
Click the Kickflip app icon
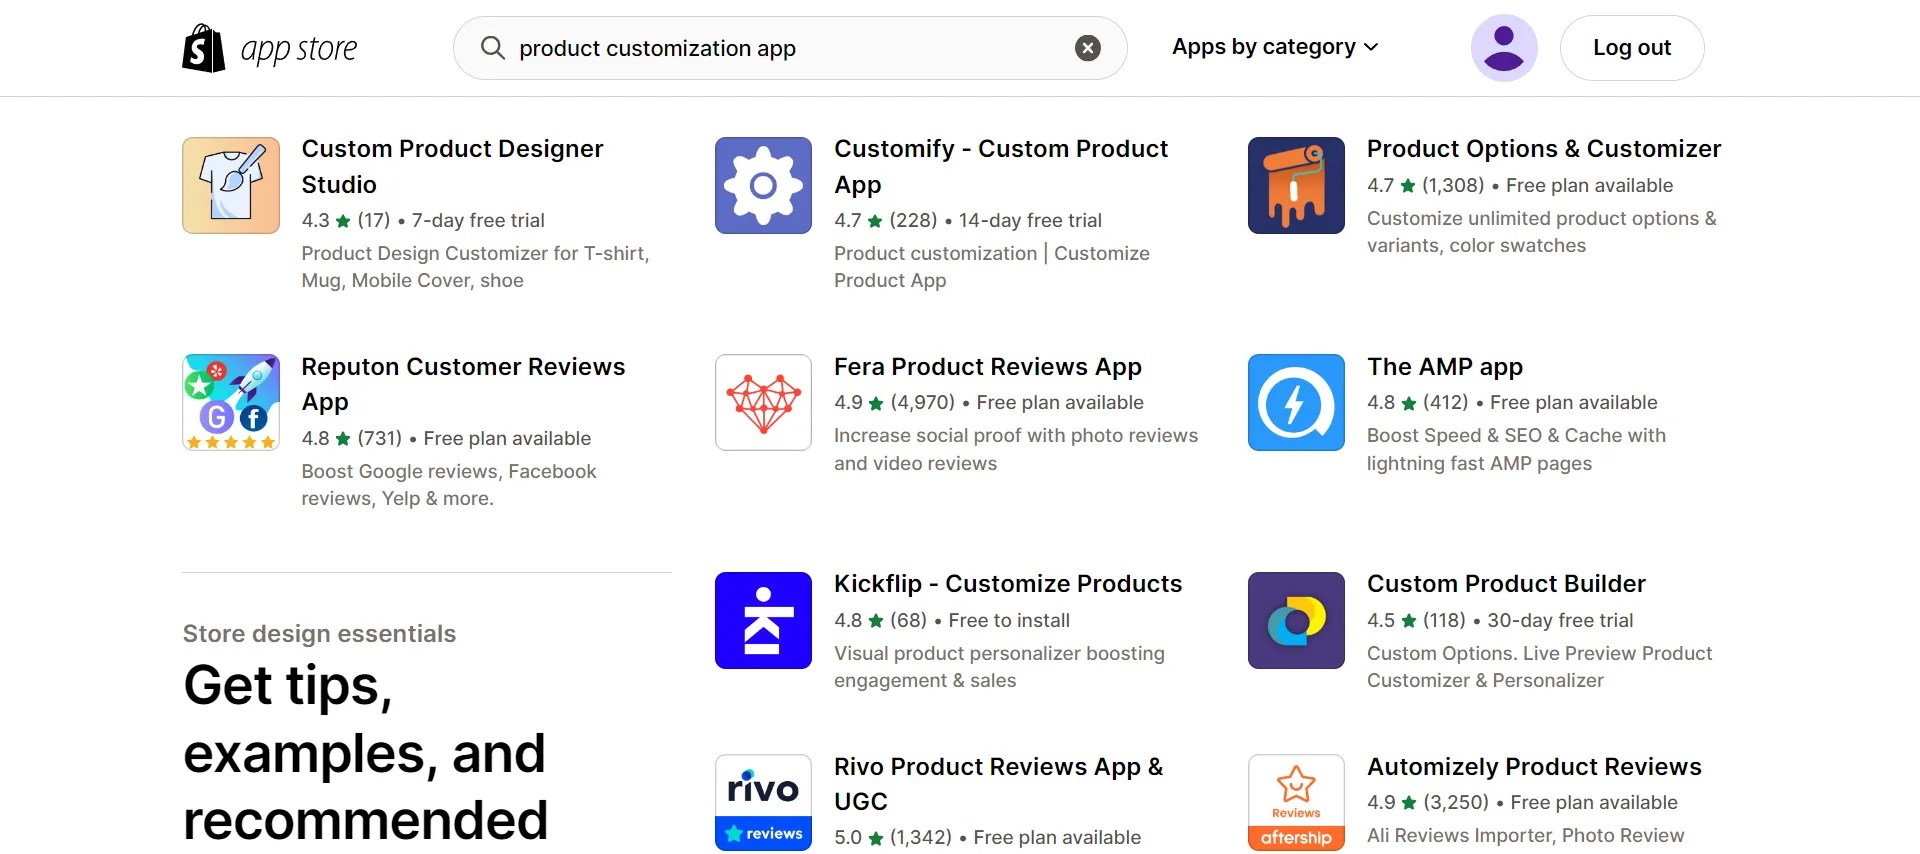point(763,620)
